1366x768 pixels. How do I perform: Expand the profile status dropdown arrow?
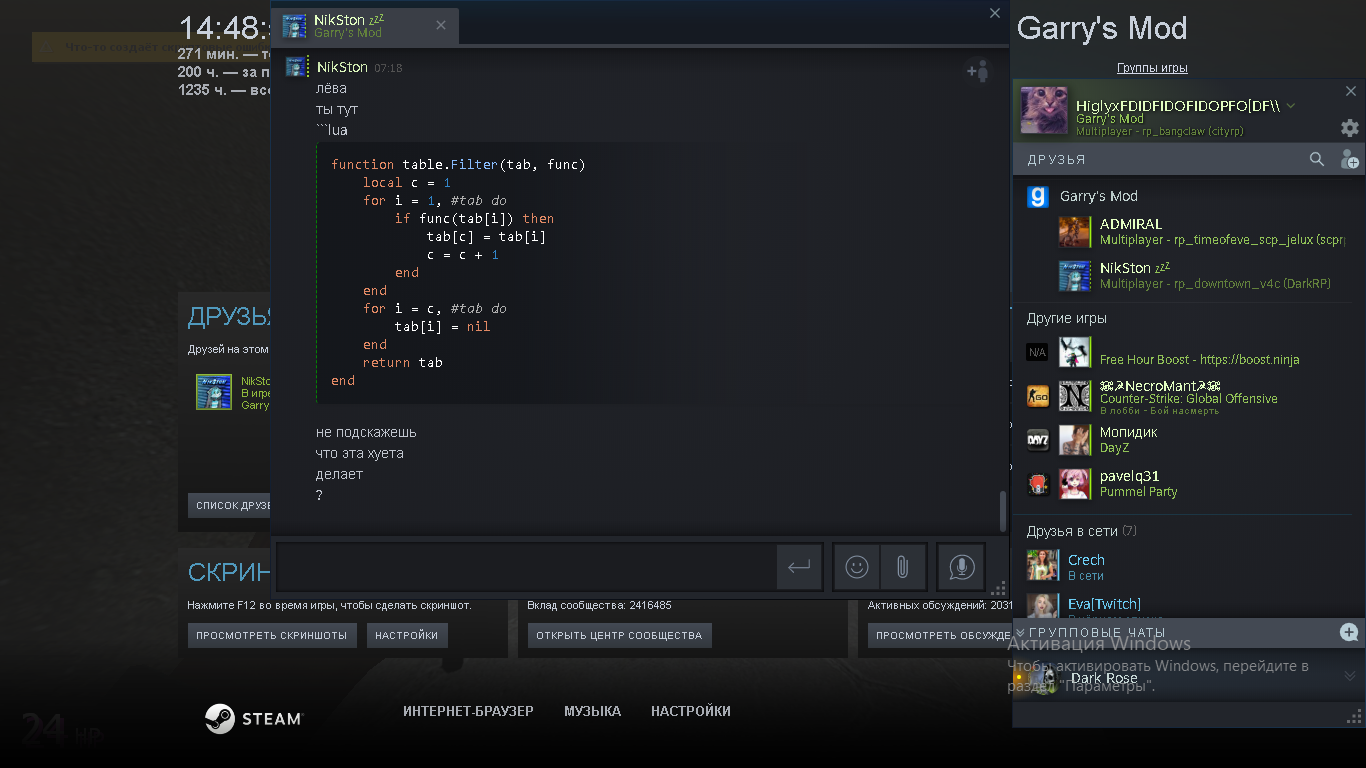coord(1291,105)
